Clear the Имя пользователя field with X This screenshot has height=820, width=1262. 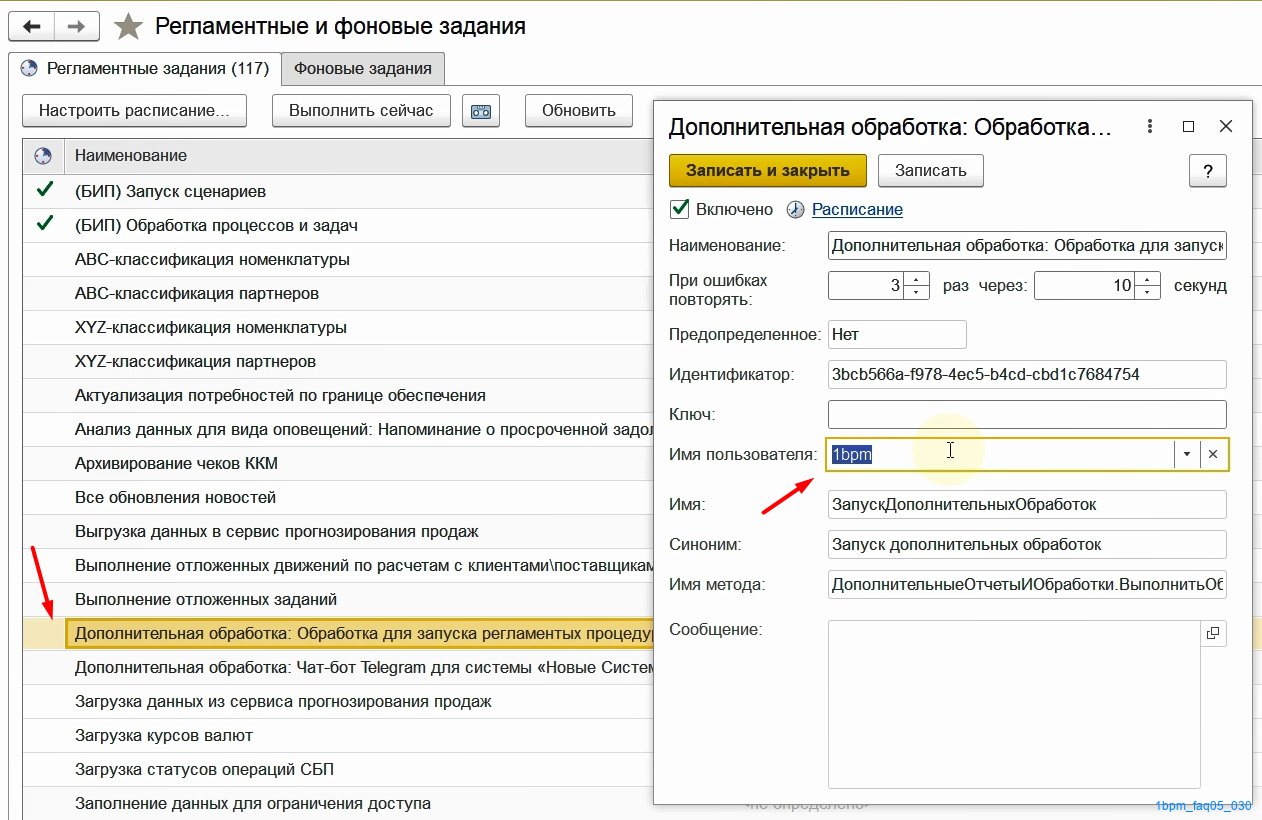click(1213, 454)
